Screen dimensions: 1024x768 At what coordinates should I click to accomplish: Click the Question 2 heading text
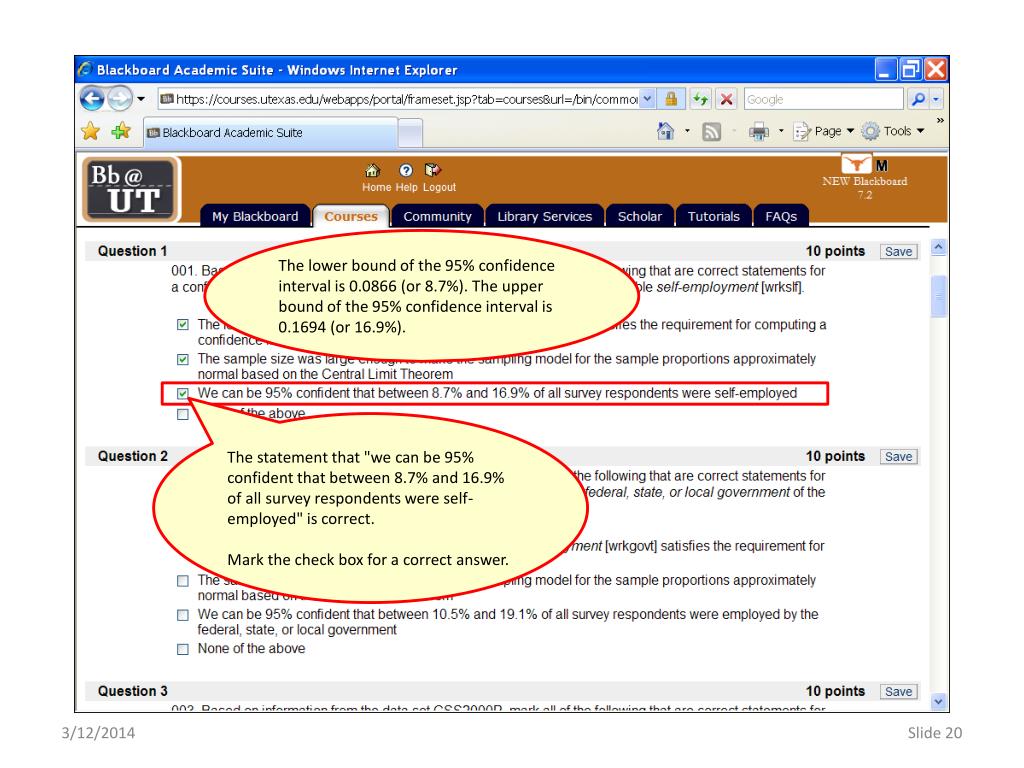133,456
